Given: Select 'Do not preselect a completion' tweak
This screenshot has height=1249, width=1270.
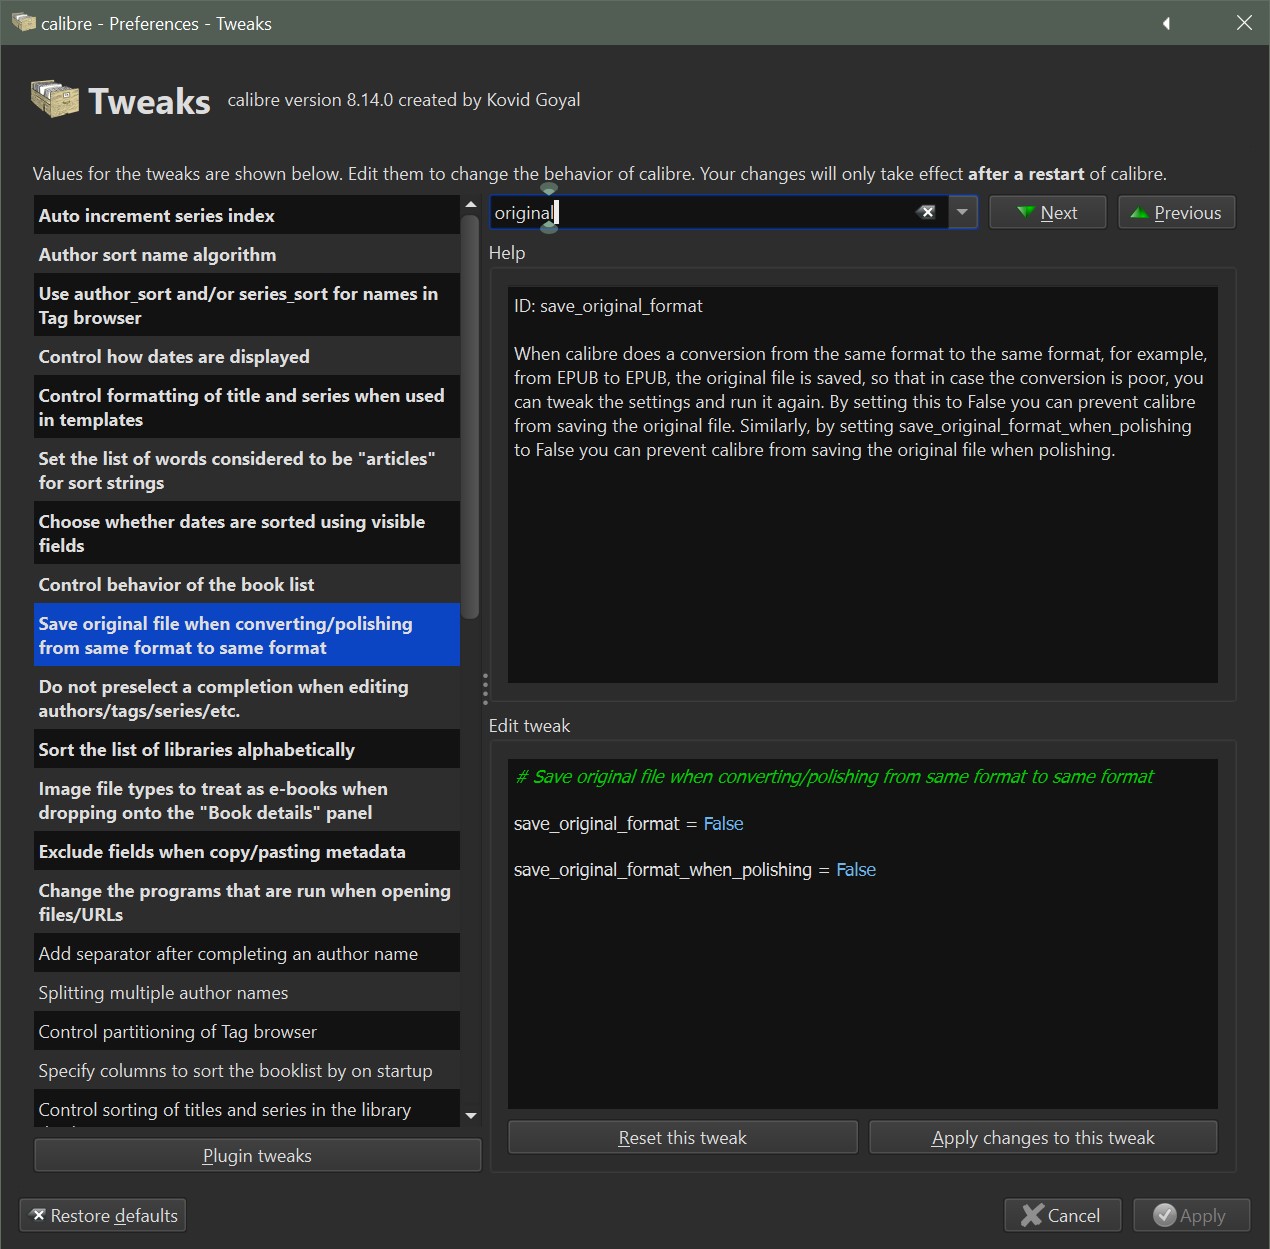Looking at the screenshot, I should [x=247, y=698].
